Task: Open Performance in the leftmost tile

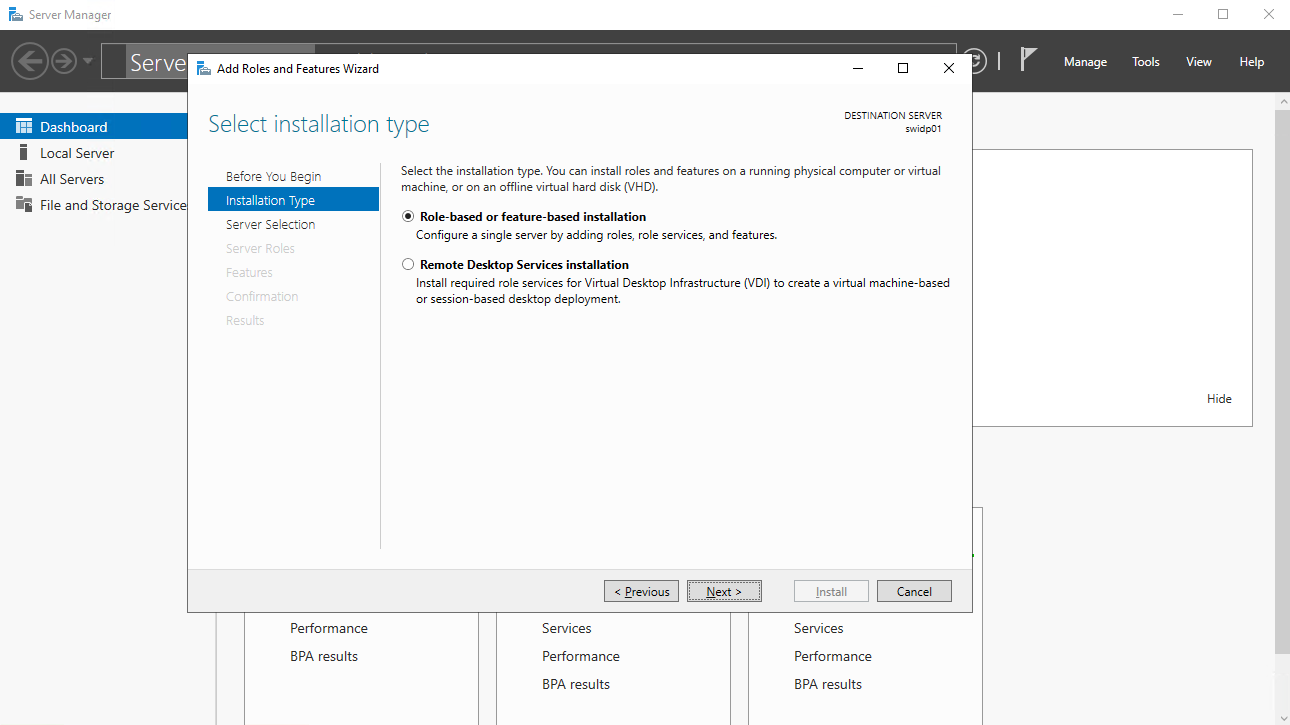Action: click(x=329, y=629)
